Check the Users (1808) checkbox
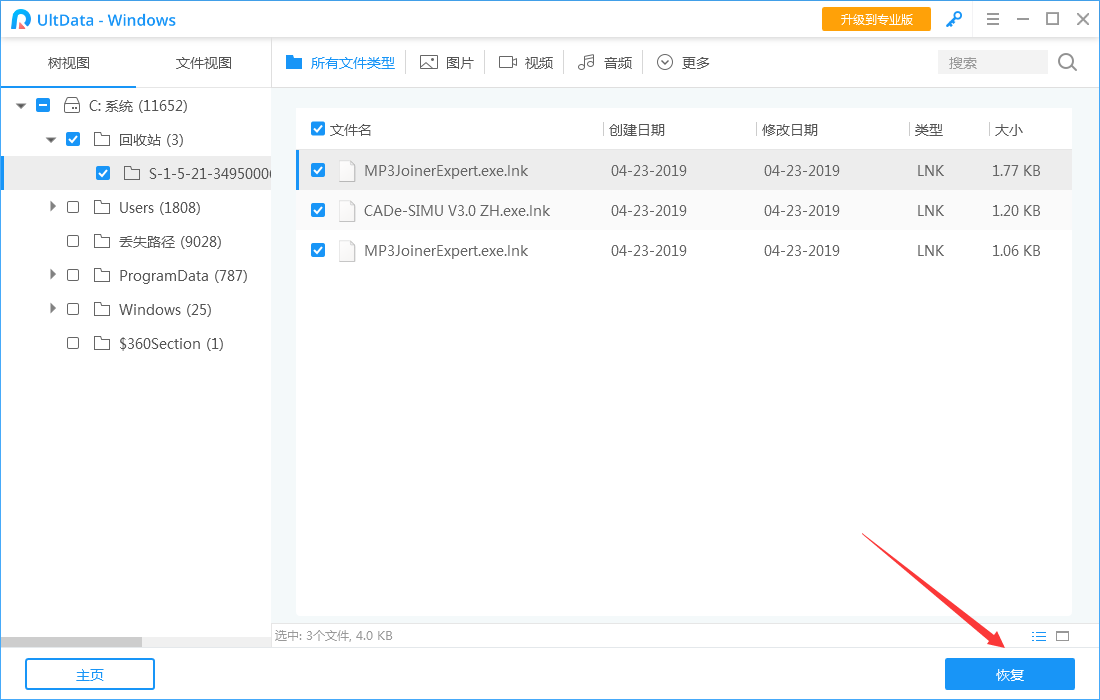This screenshot has height=700, width=1100. click(x=73, y=207)
